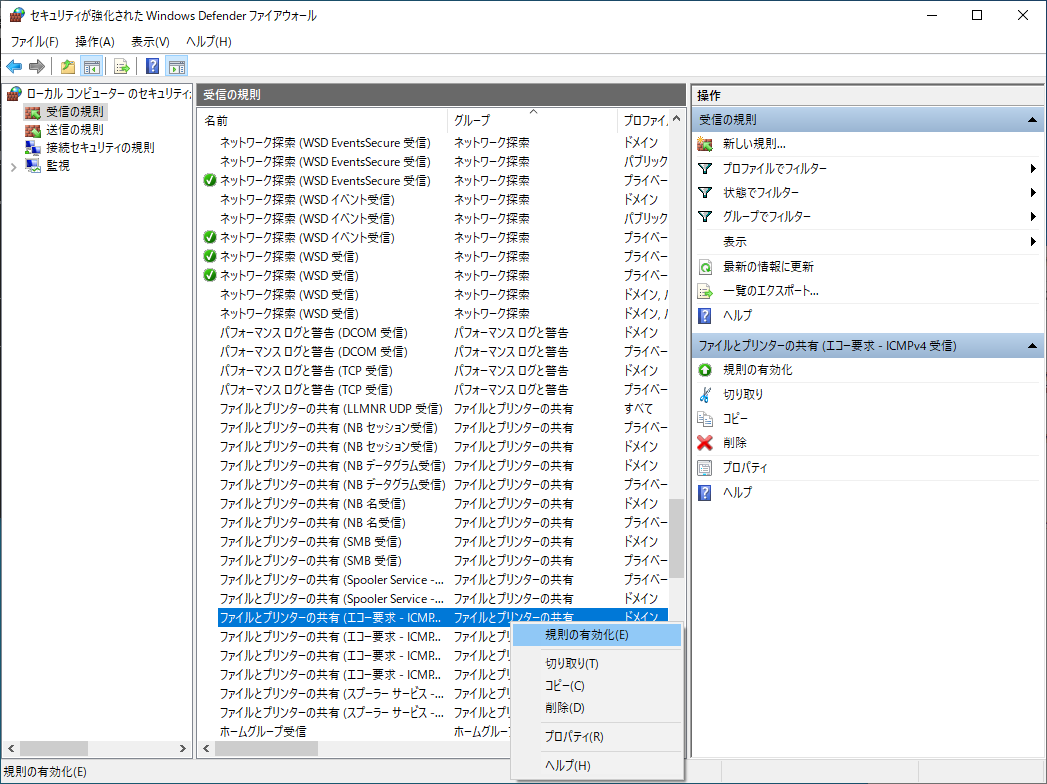
Task: Open the ヘルプ(H) menu in the menu bar
Action: click(x=209, y=41)
